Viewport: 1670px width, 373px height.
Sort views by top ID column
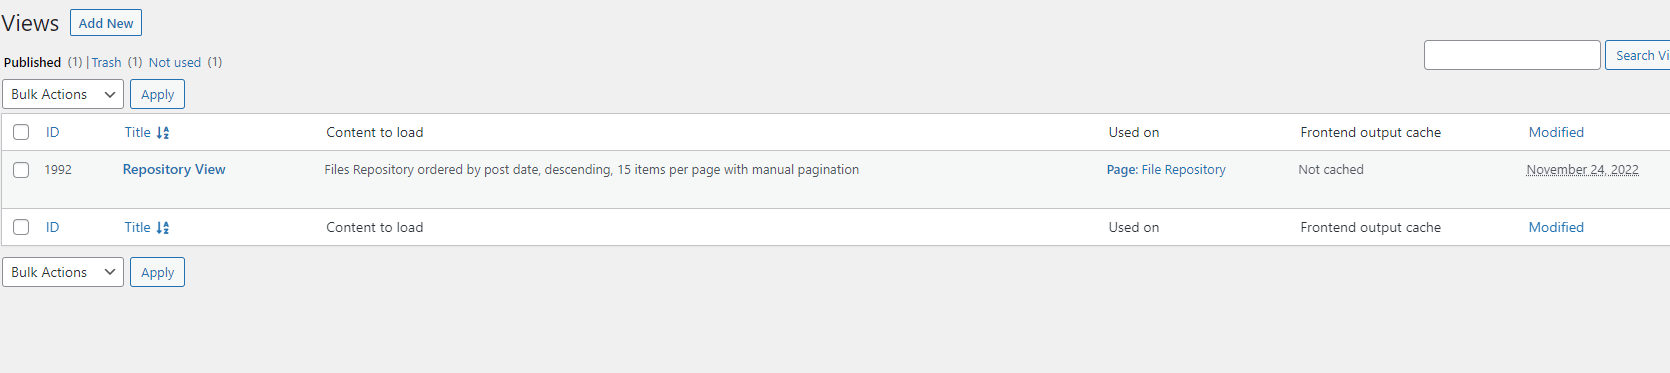[x=52, y=132]
